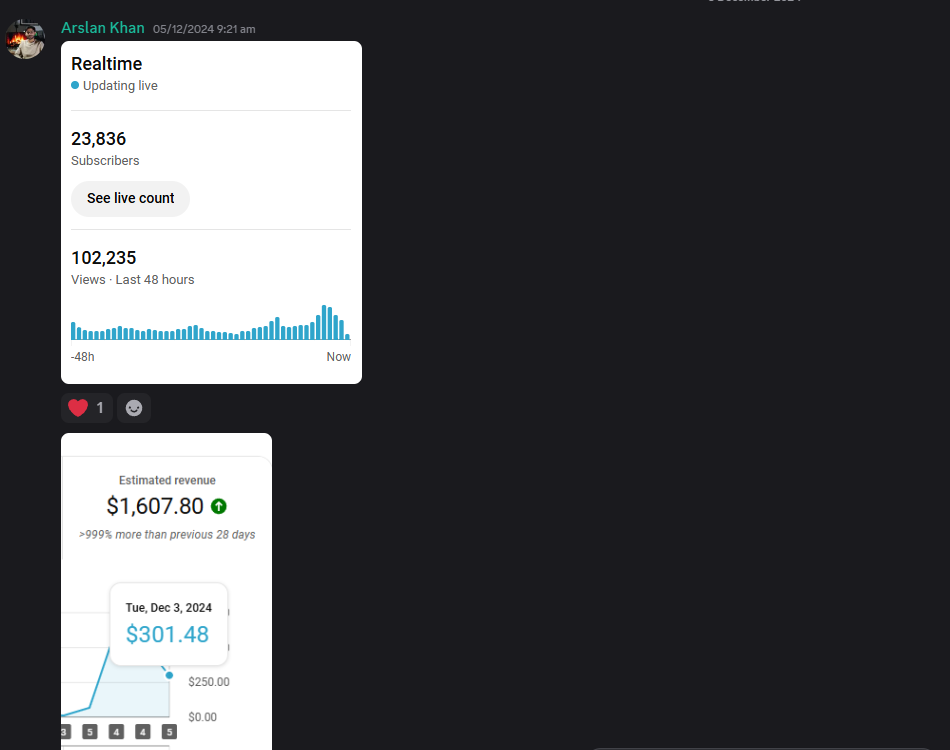Viewport: 950px width, 750px height.
Task: Open Arslan Khan's username profile link
Action: [x=102, y=28]
